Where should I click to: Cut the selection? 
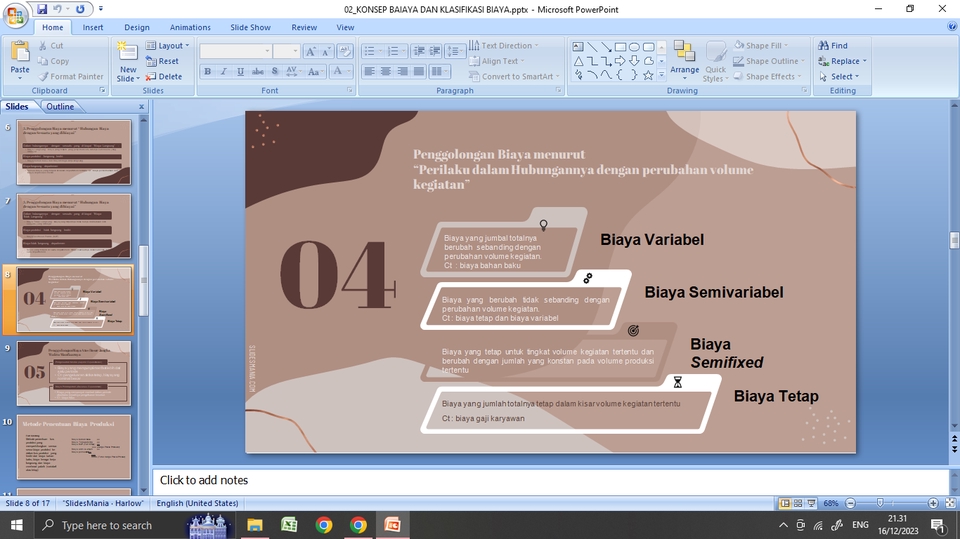(51, 45)
